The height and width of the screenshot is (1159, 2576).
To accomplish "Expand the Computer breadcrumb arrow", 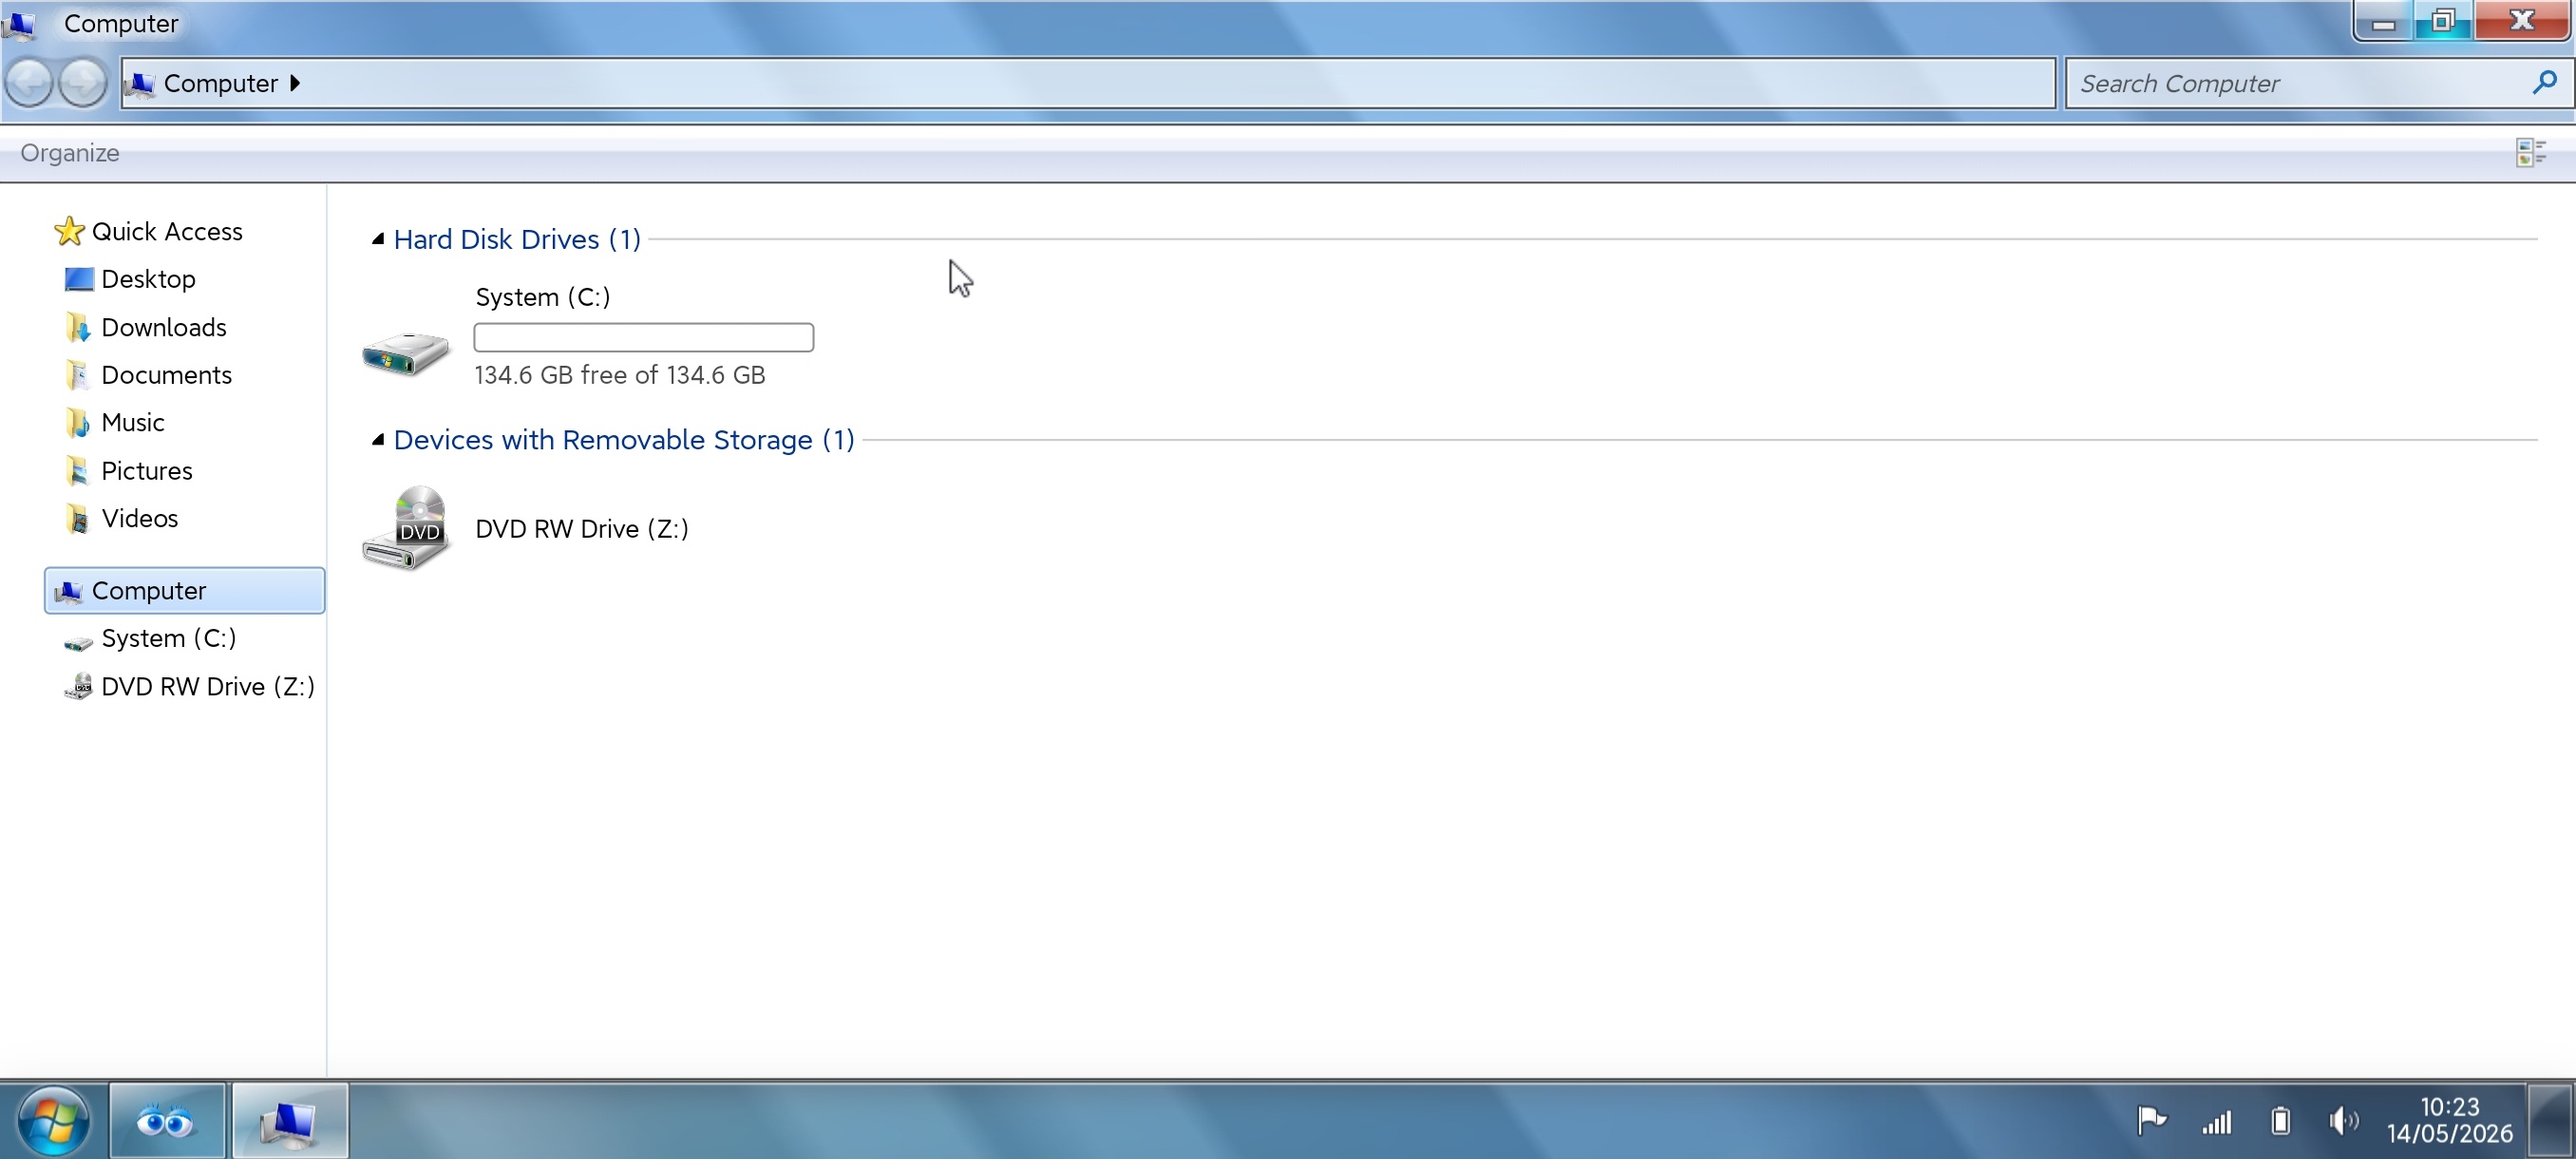I will [295, 83].
